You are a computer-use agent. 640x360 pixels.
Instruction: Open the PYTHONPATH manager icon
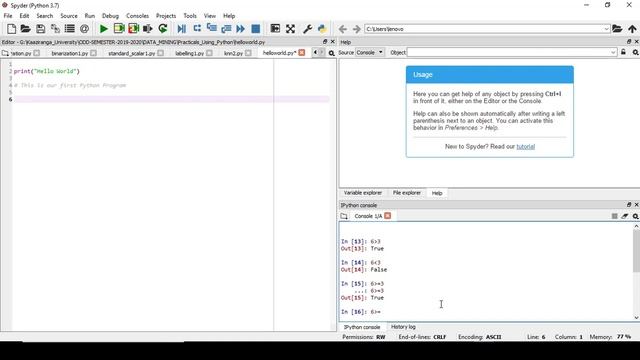tap(322, 29)
